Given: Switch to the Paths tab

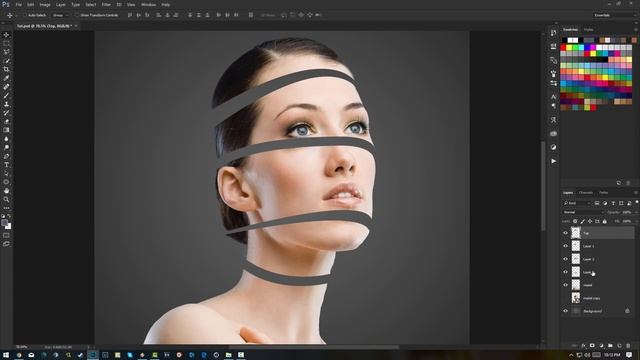Looking at the screenshot, I should pos(604,193).
